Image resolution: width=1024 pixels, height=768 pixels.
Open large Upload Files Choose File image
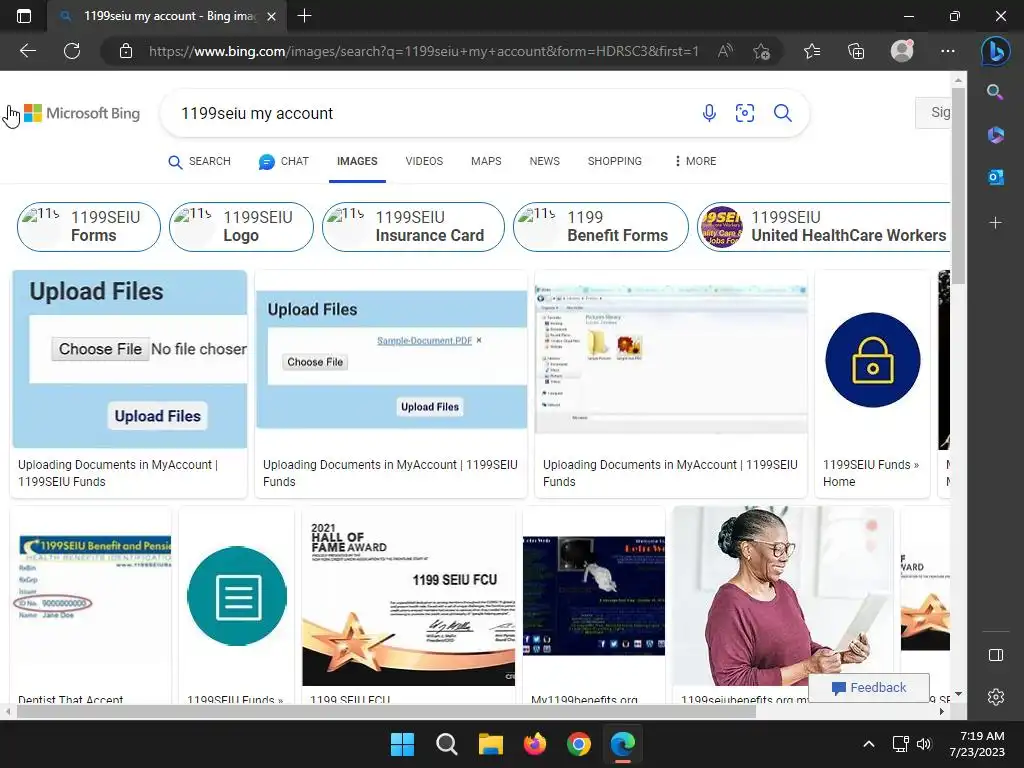(x=130, y=359)
